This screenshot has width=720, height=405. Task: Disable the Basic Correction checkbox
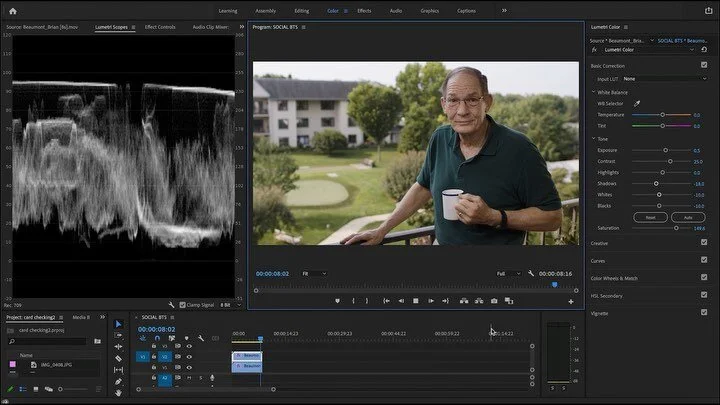pos(704,65)
